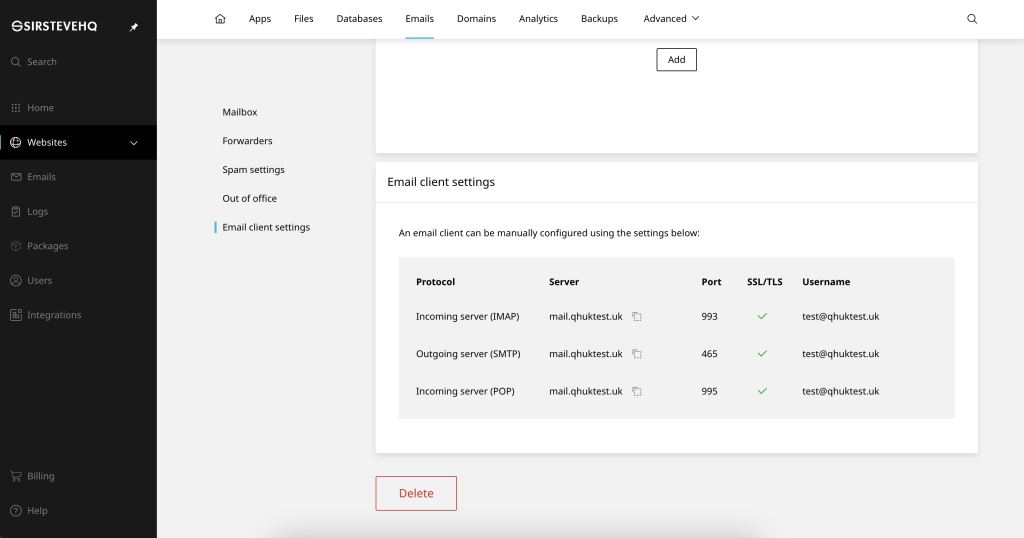This screenshot has width=1024, height=538.
Task: Click the red Delete button
Action: pos(416,494)
